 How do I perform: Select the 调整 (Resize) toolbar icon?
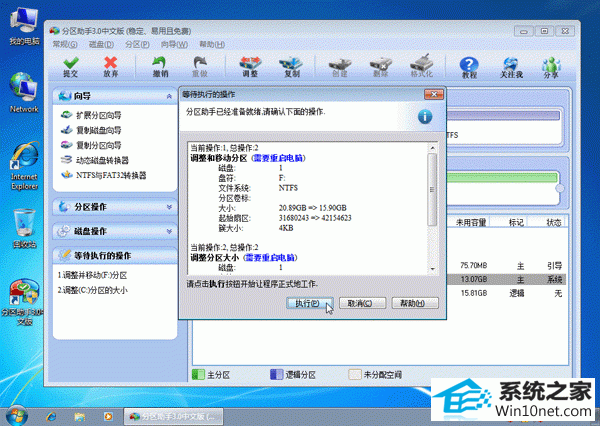point(250,67)
